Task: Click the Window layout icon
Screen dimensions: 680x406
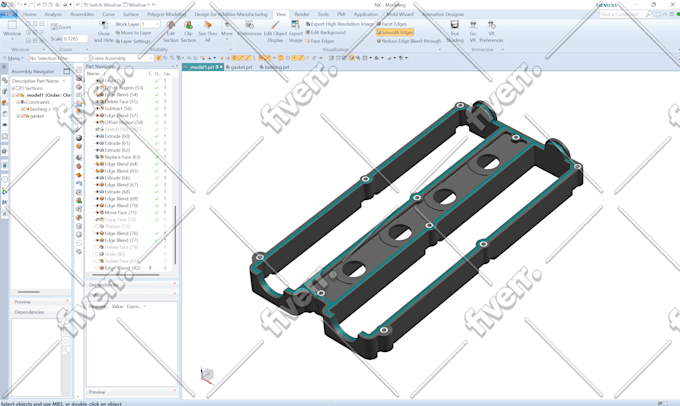Action: point(12,25)
